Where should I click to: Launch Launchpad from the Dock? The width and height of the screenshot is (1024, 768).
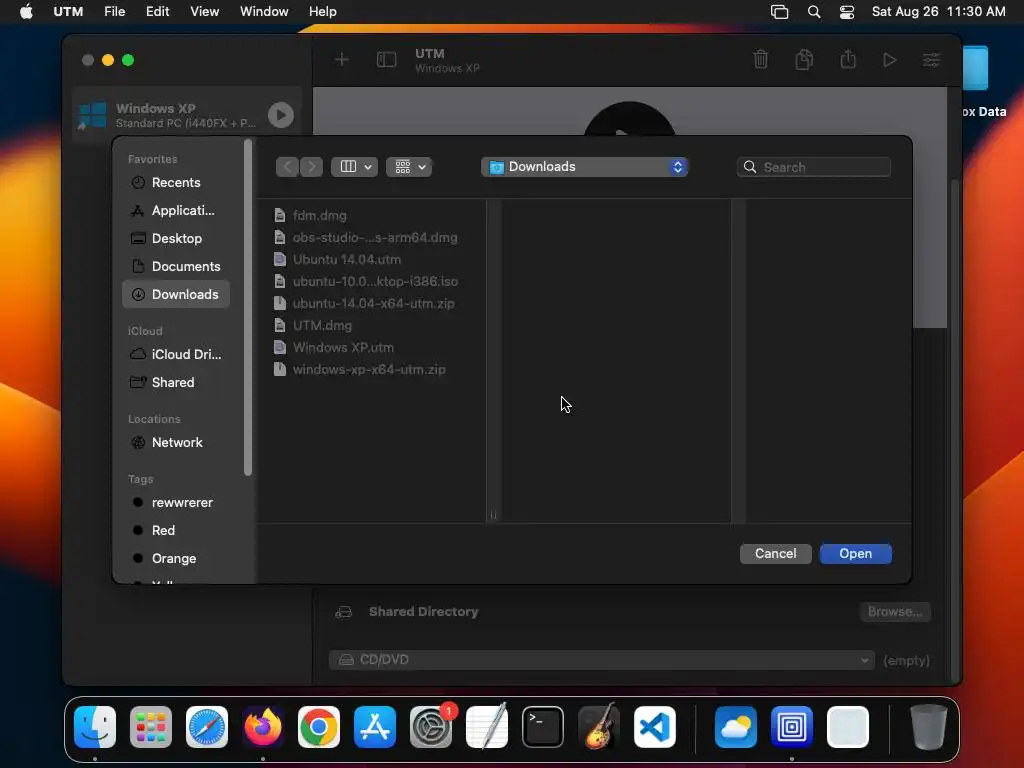(151, 727)
